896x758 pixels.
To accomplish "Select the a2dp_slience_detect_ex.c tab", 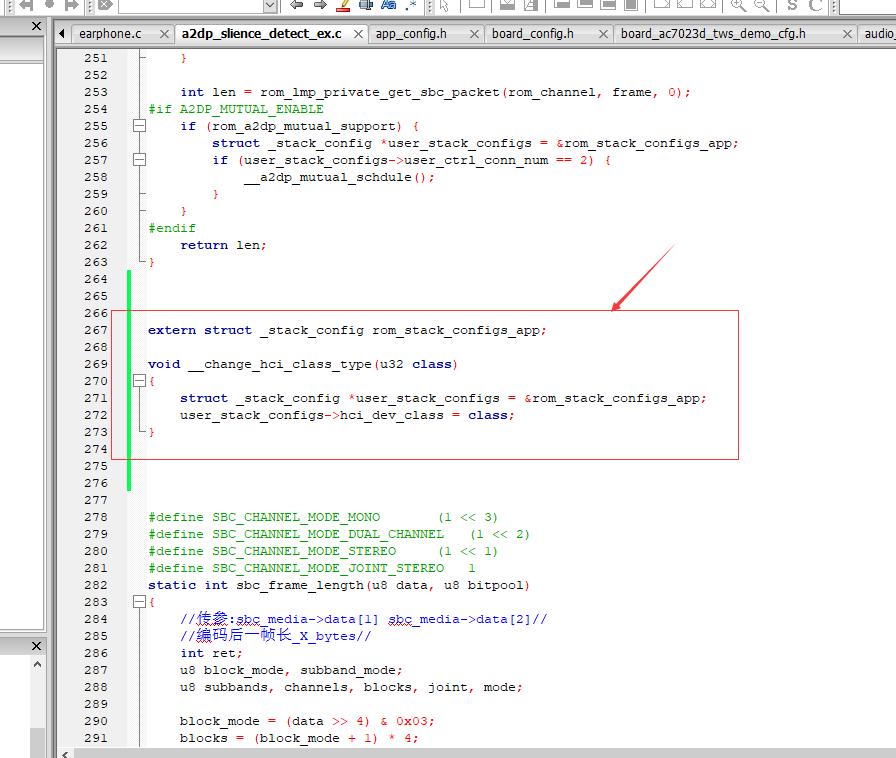I will [x=261, y=34].
